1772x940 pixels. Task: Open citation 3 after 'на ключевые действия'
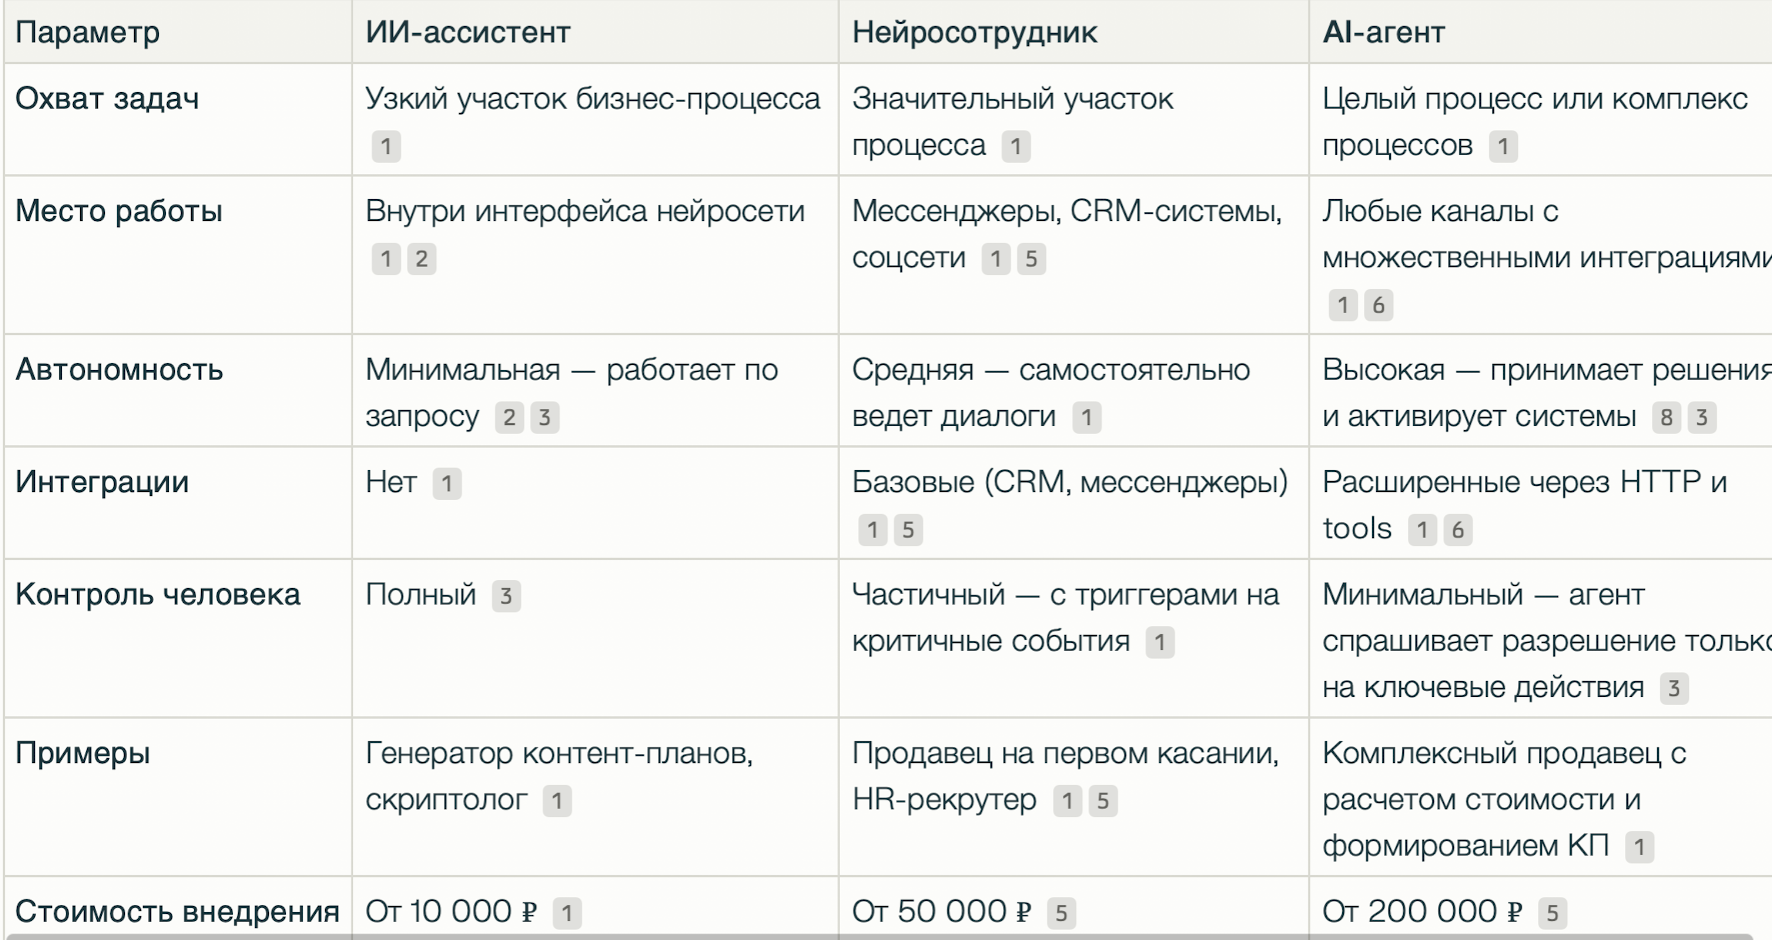1674,687
